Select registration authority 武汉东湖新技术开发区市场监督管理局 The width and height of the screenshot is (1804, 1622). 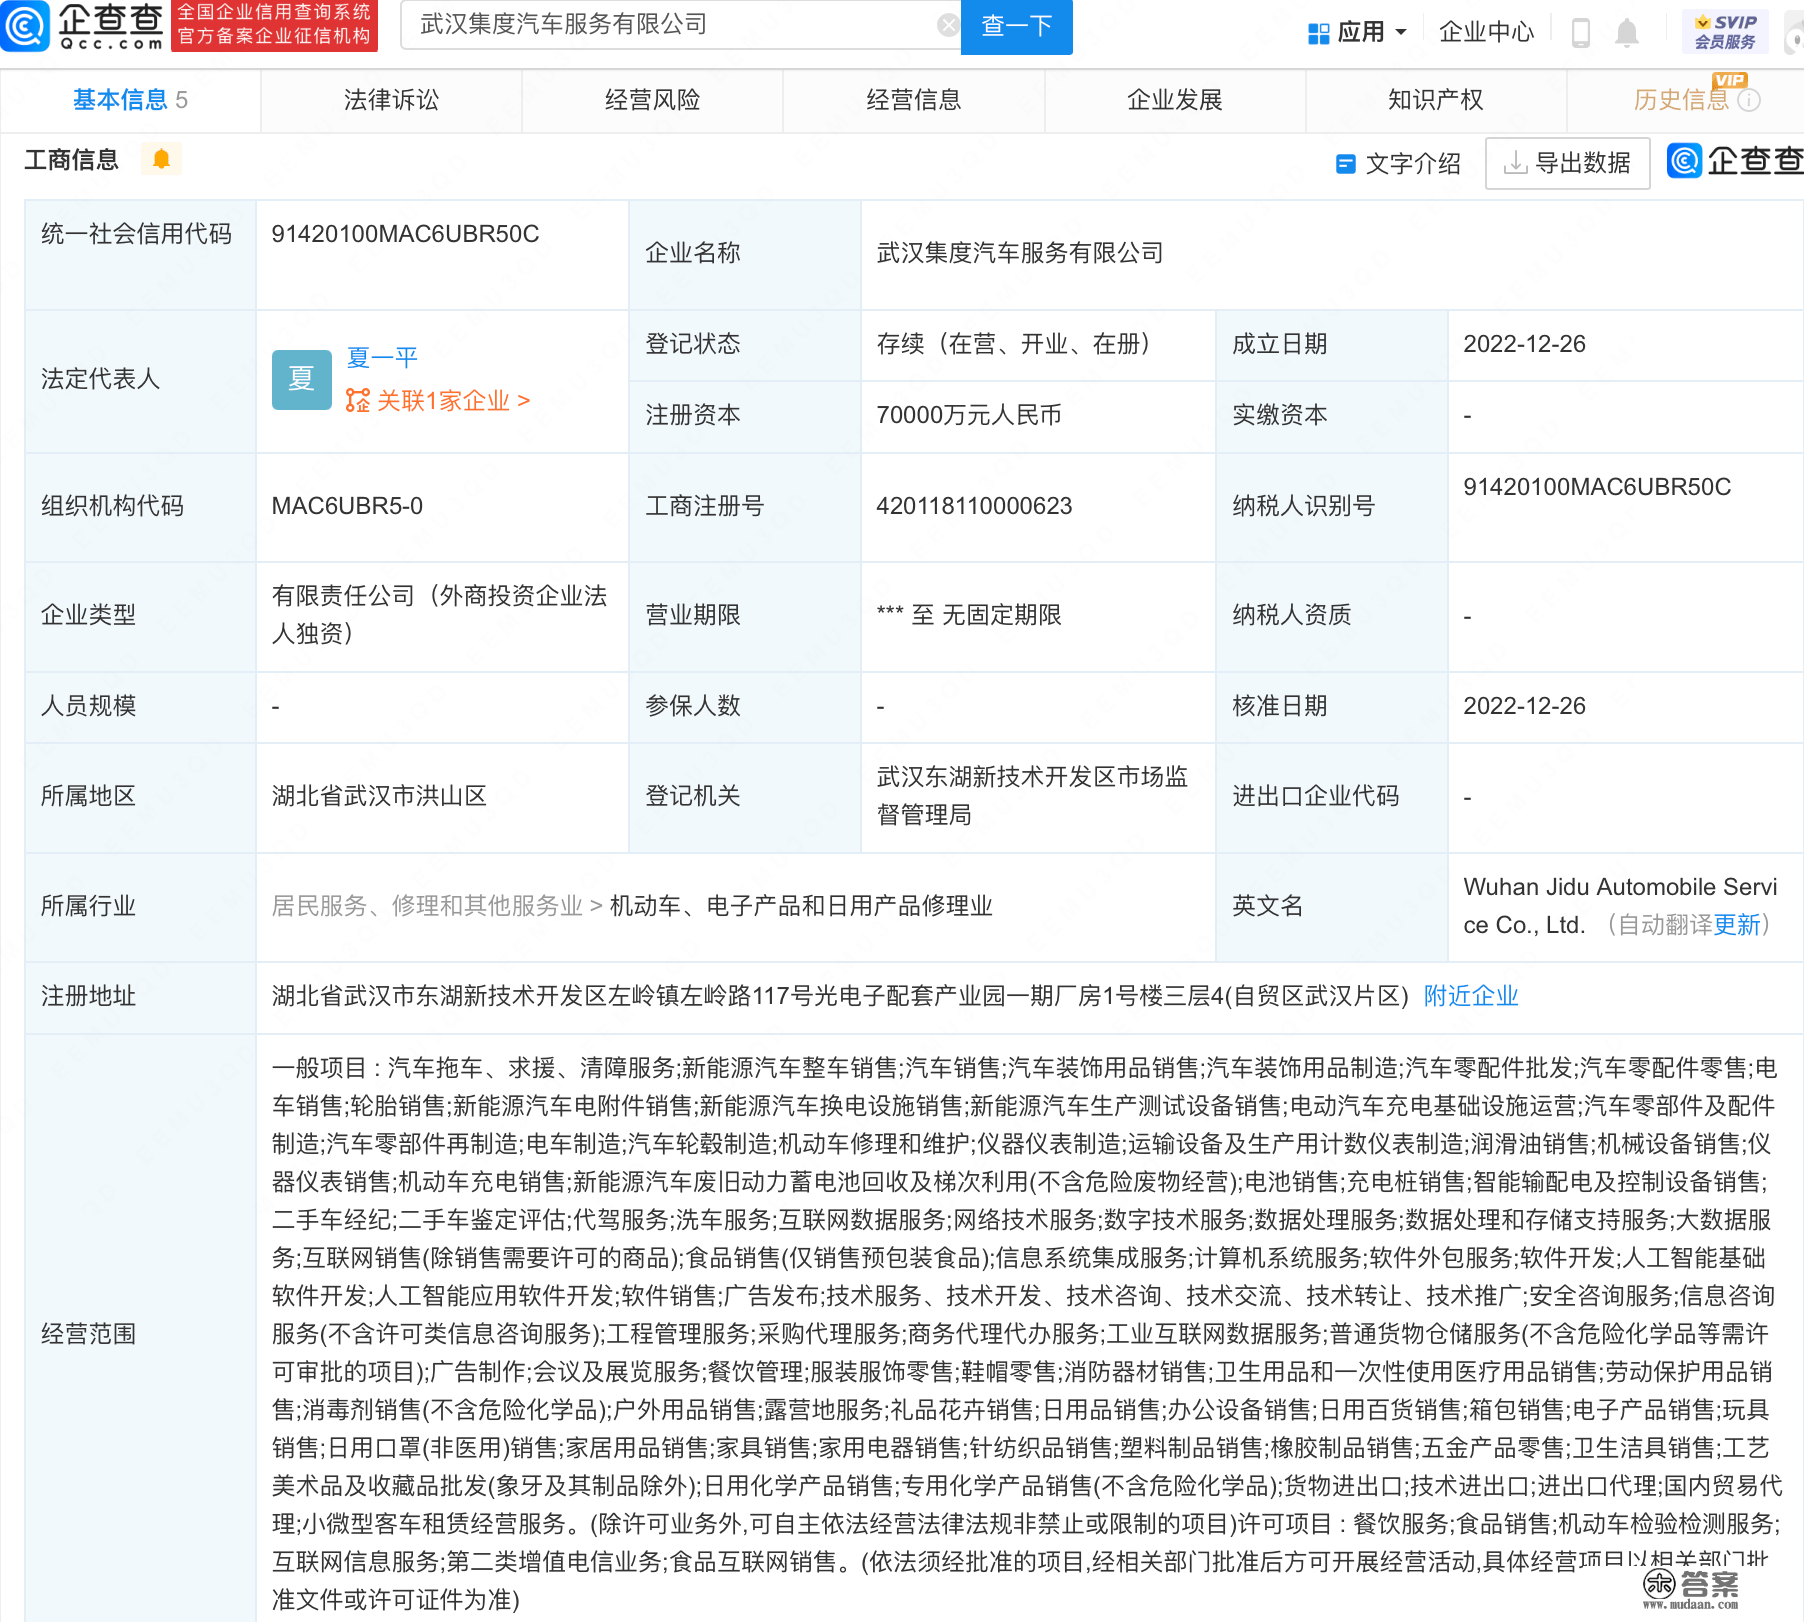pos(1032,796)
